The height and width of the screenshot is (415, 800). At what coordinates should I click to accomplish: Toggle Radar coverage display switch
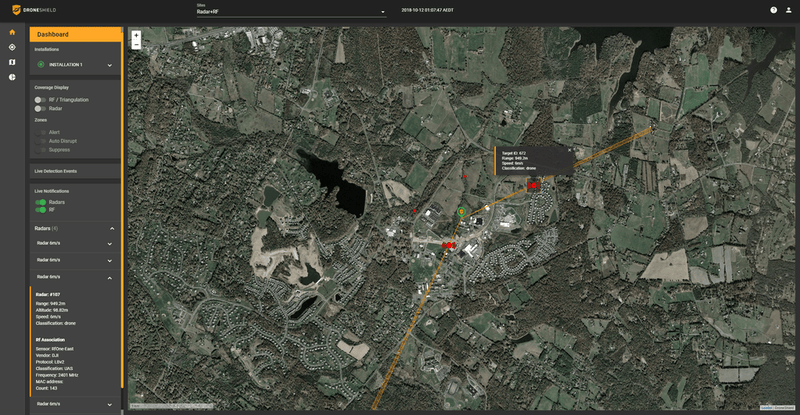click(x=39, y=109)
